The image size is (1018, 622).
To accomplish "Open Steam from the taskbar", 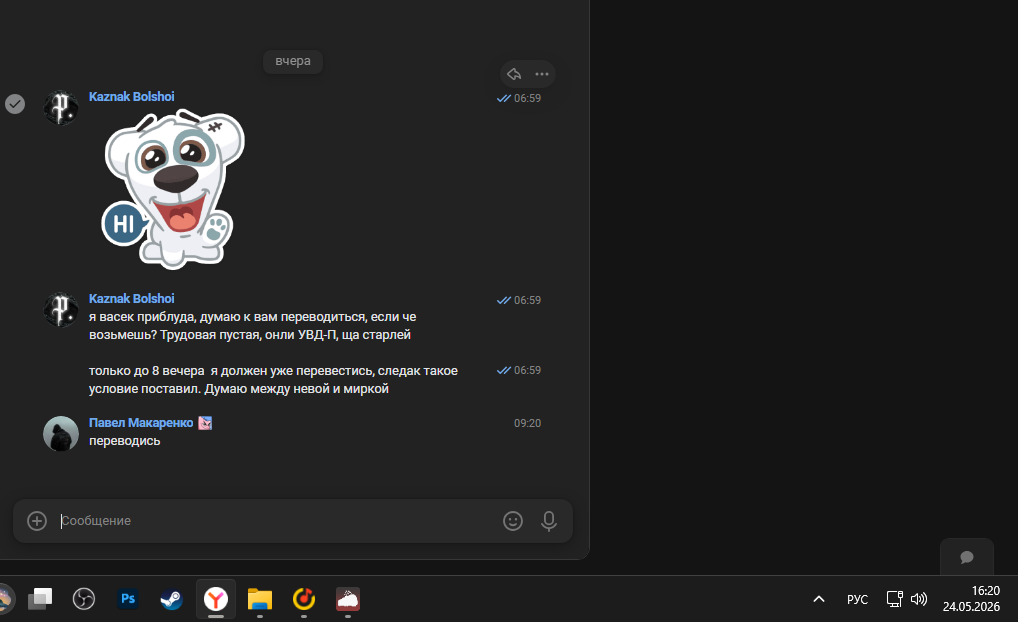I will click(x=172, y=599).
